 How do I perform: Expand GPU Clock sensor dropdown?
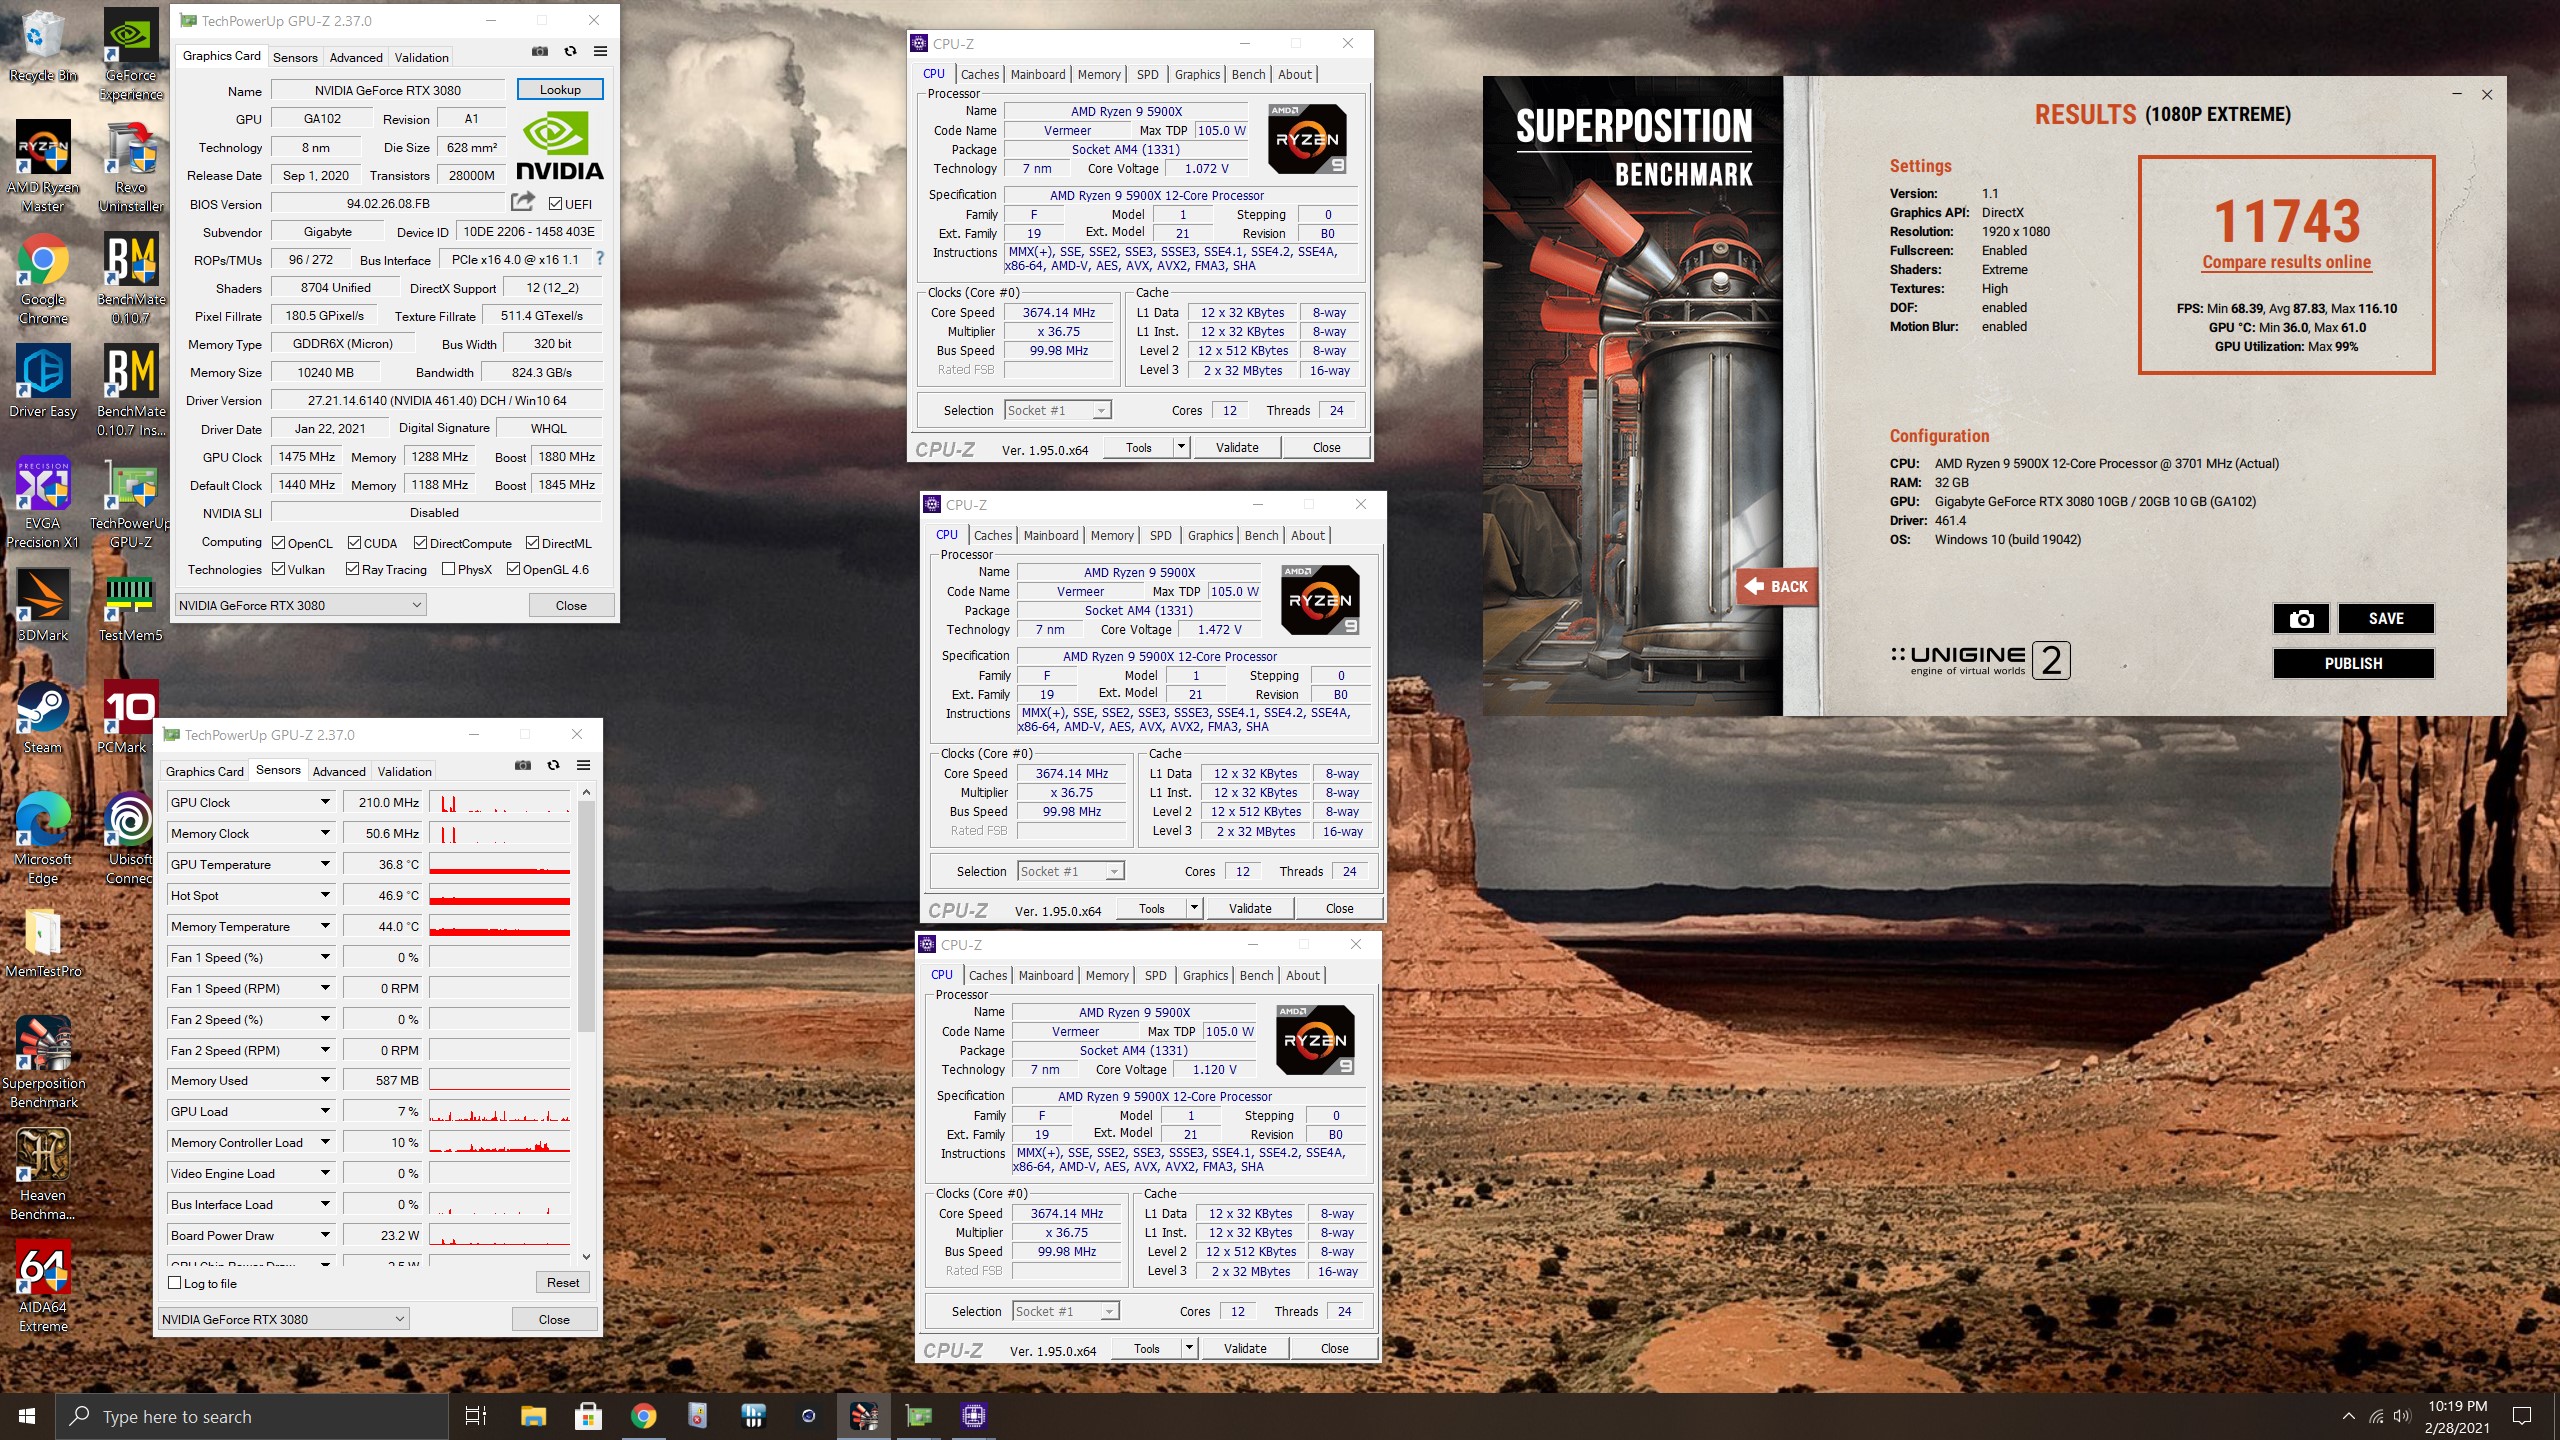point(325,802)
